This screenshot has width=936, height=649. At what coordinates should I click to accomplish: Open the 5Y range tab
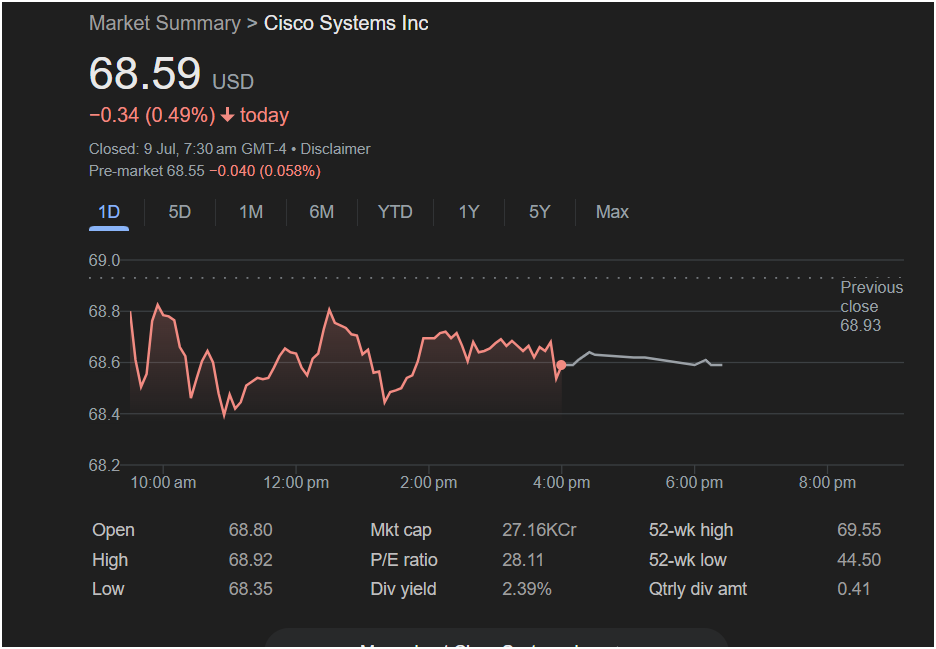539,212
